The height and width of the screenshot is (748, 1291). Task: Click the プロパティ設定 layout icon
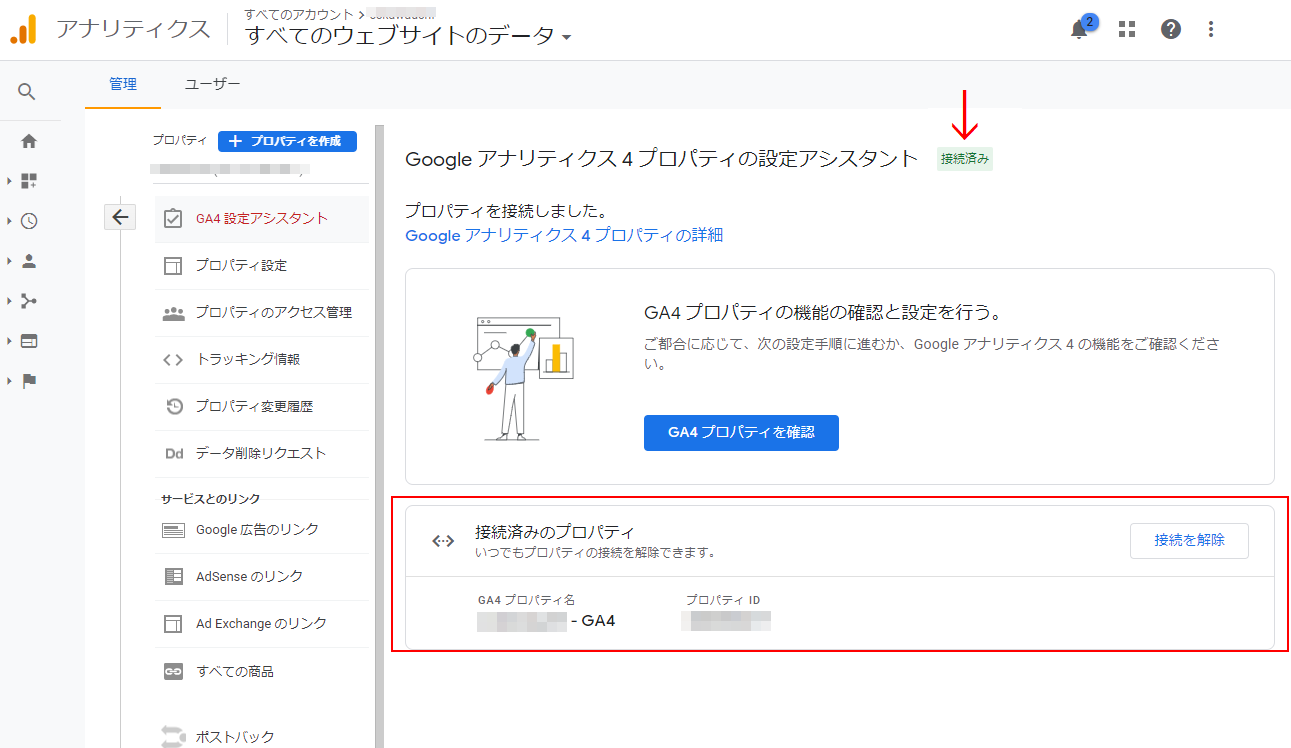(x=173, y=265)
